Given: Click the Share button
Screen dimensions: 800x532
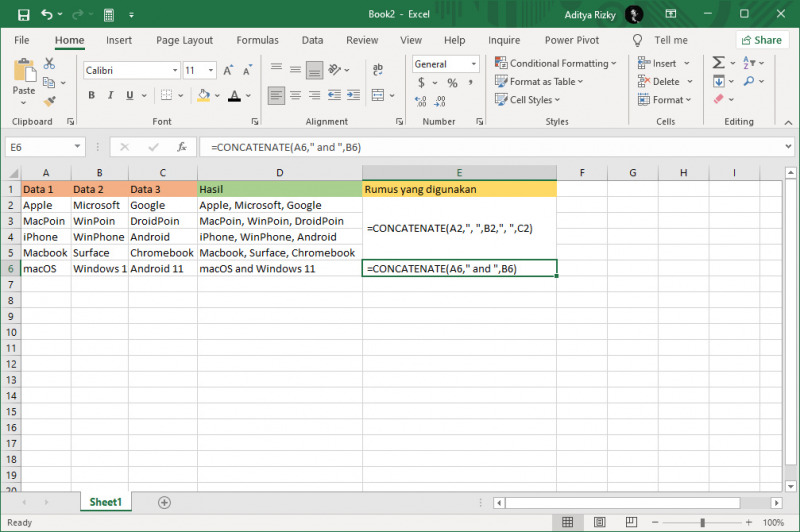Looking at the screenshot, I should click(x=762, y=40).
